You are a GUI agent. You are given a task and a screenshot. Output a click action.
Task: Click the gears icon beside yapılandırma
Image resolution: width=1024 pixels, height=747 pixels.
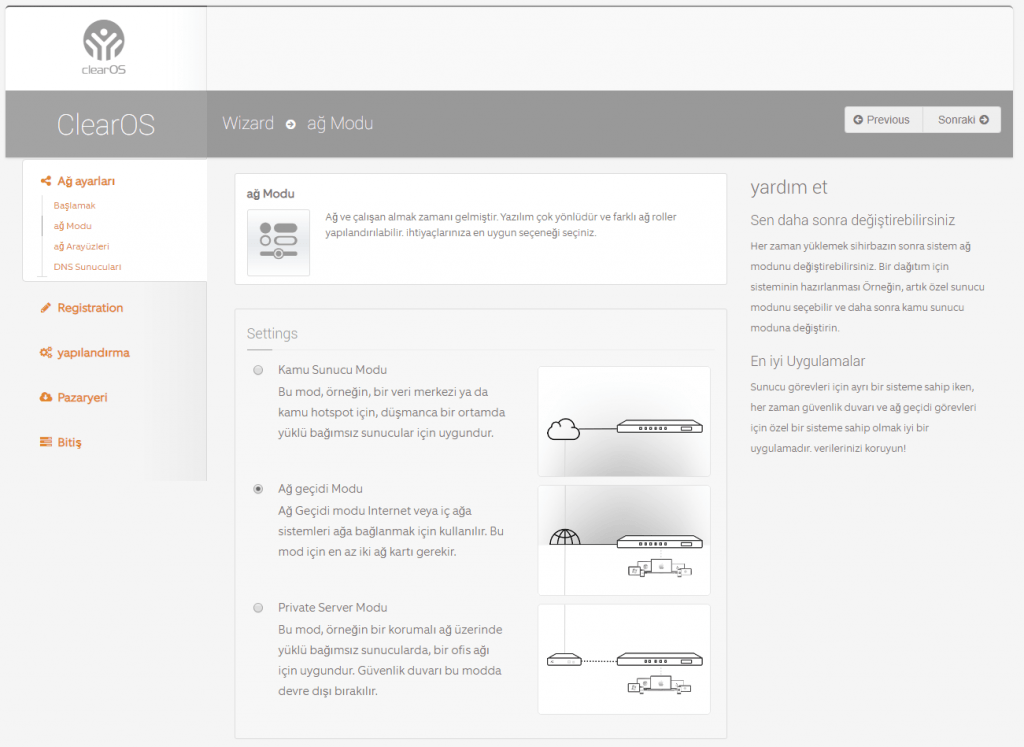[46, 353]
